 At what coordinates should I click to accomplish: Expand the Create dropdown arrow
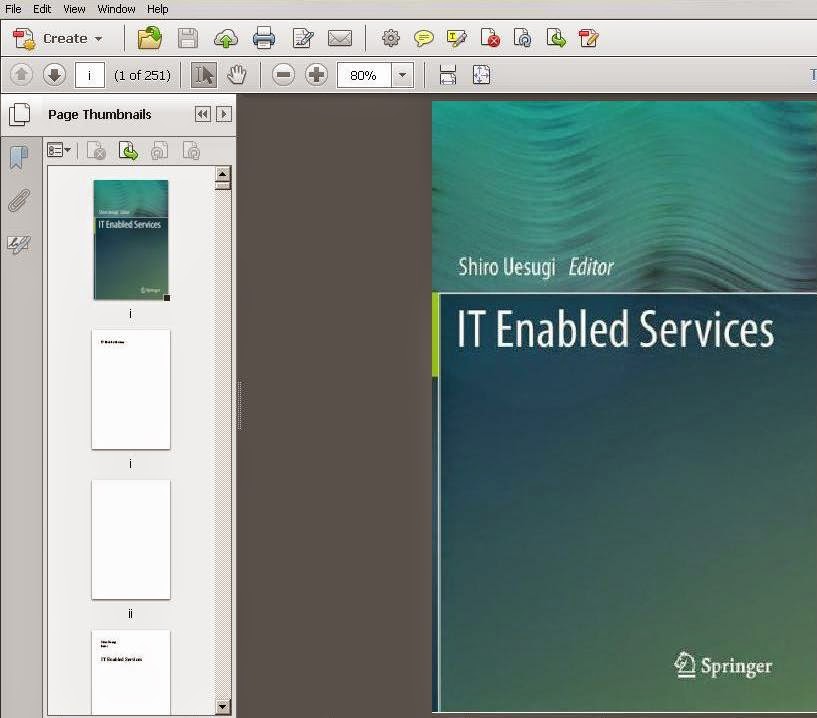98,39
